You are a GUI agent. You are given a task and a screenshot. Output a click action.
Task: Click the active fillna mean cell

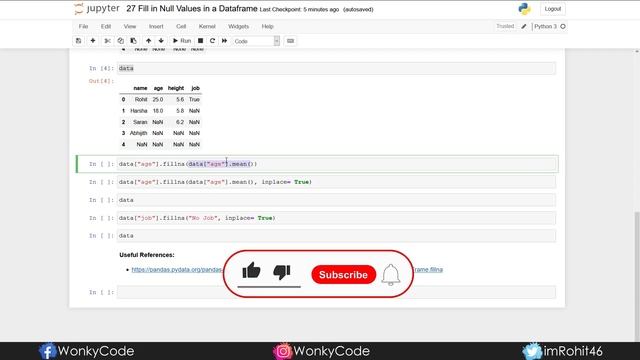[x=336, y=164]
